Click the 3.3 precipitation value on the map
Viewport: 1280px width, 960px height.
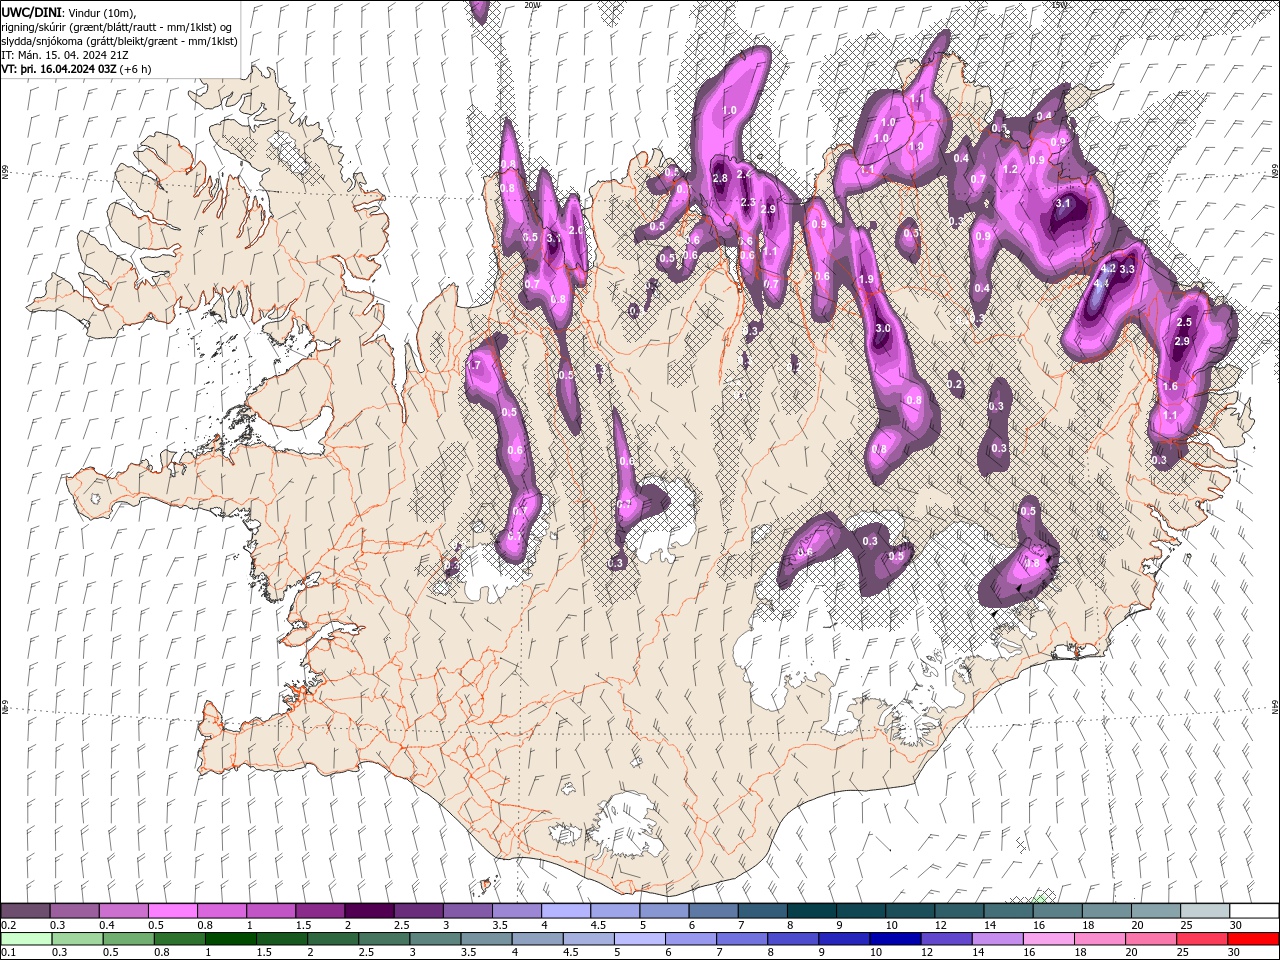point(1127,269)
